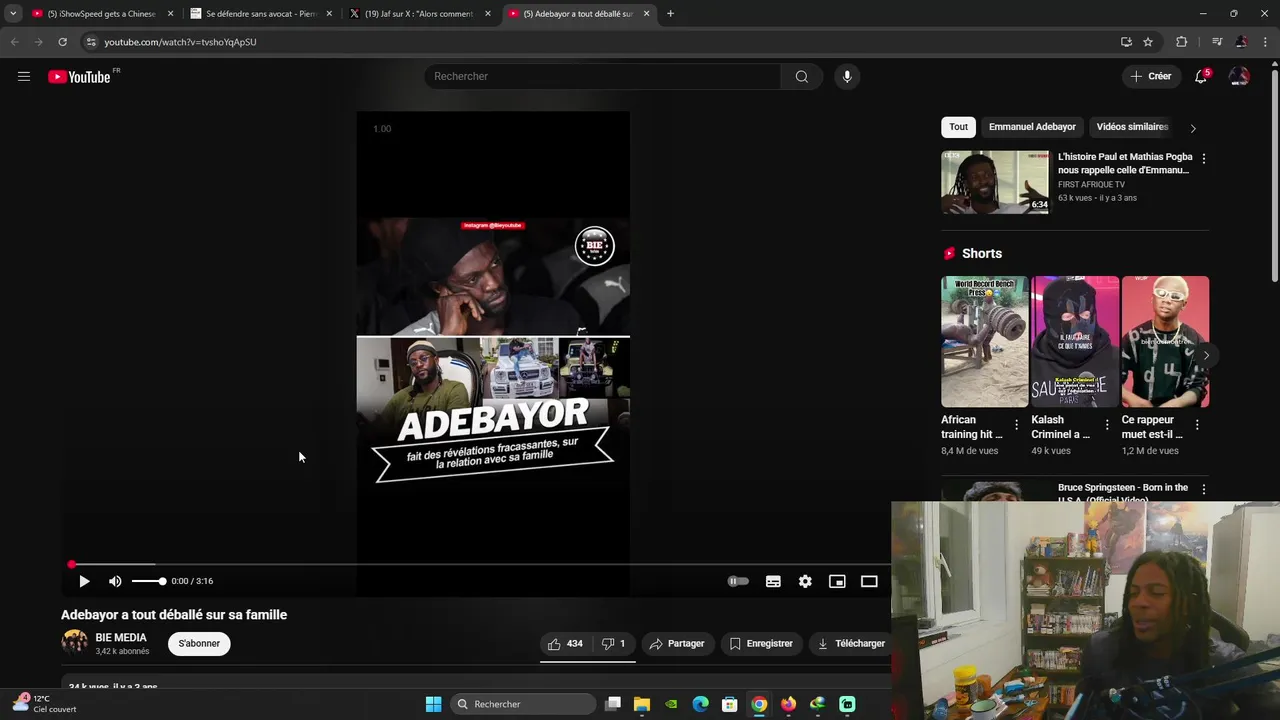Show the next Shorts with the arrow
Screen dimensions: 1280x720
tap(1206, 355)
